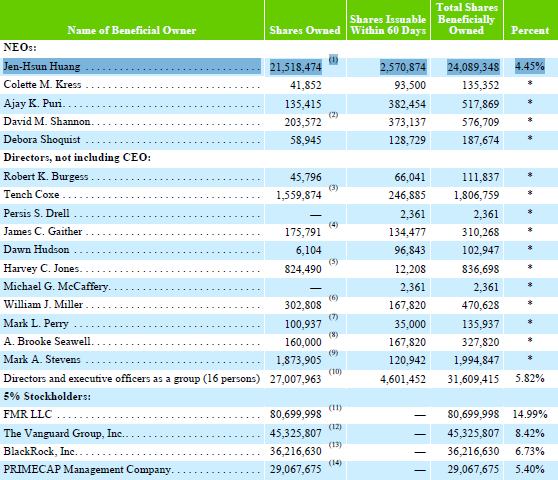The height and width of the screenshot is (480, 558).
Task: Select the 5% Stockholders section heading
Action: click(x=47, y=396)
